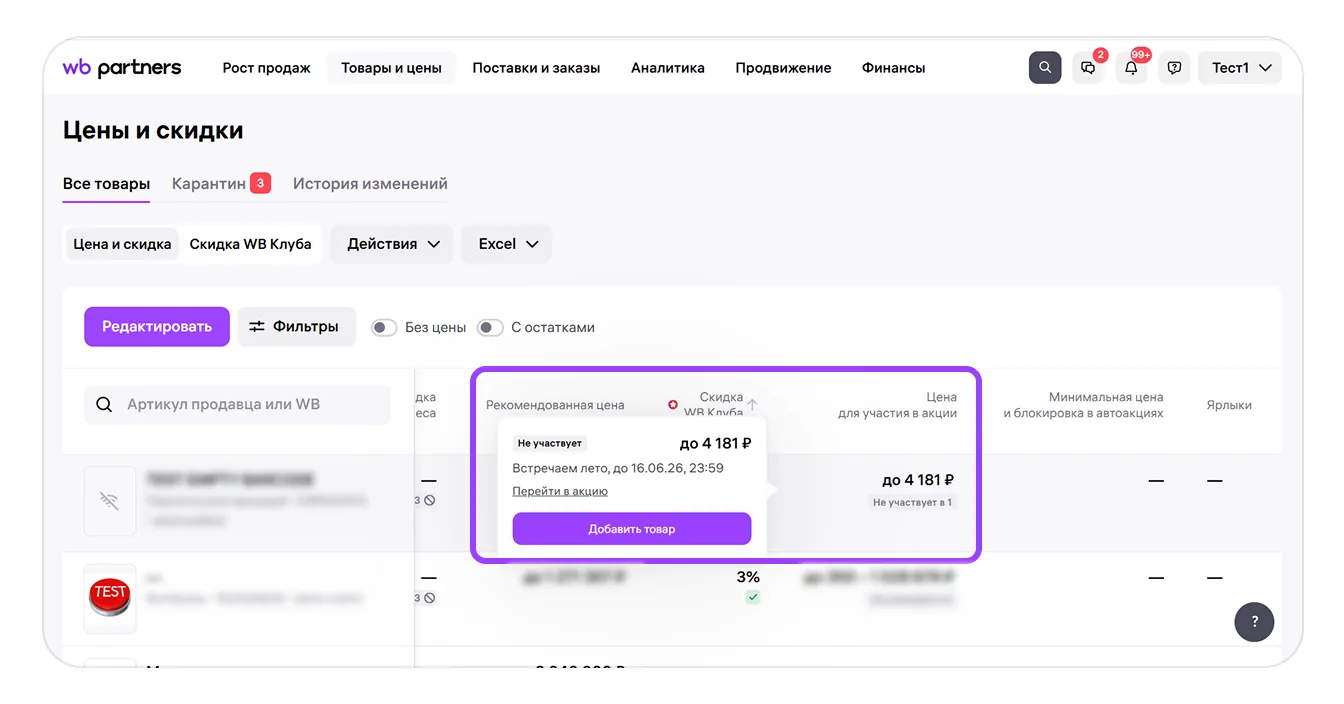Click the wb partners logo
The width and height of the screenshot is (1344, 704).
[122, 68]
